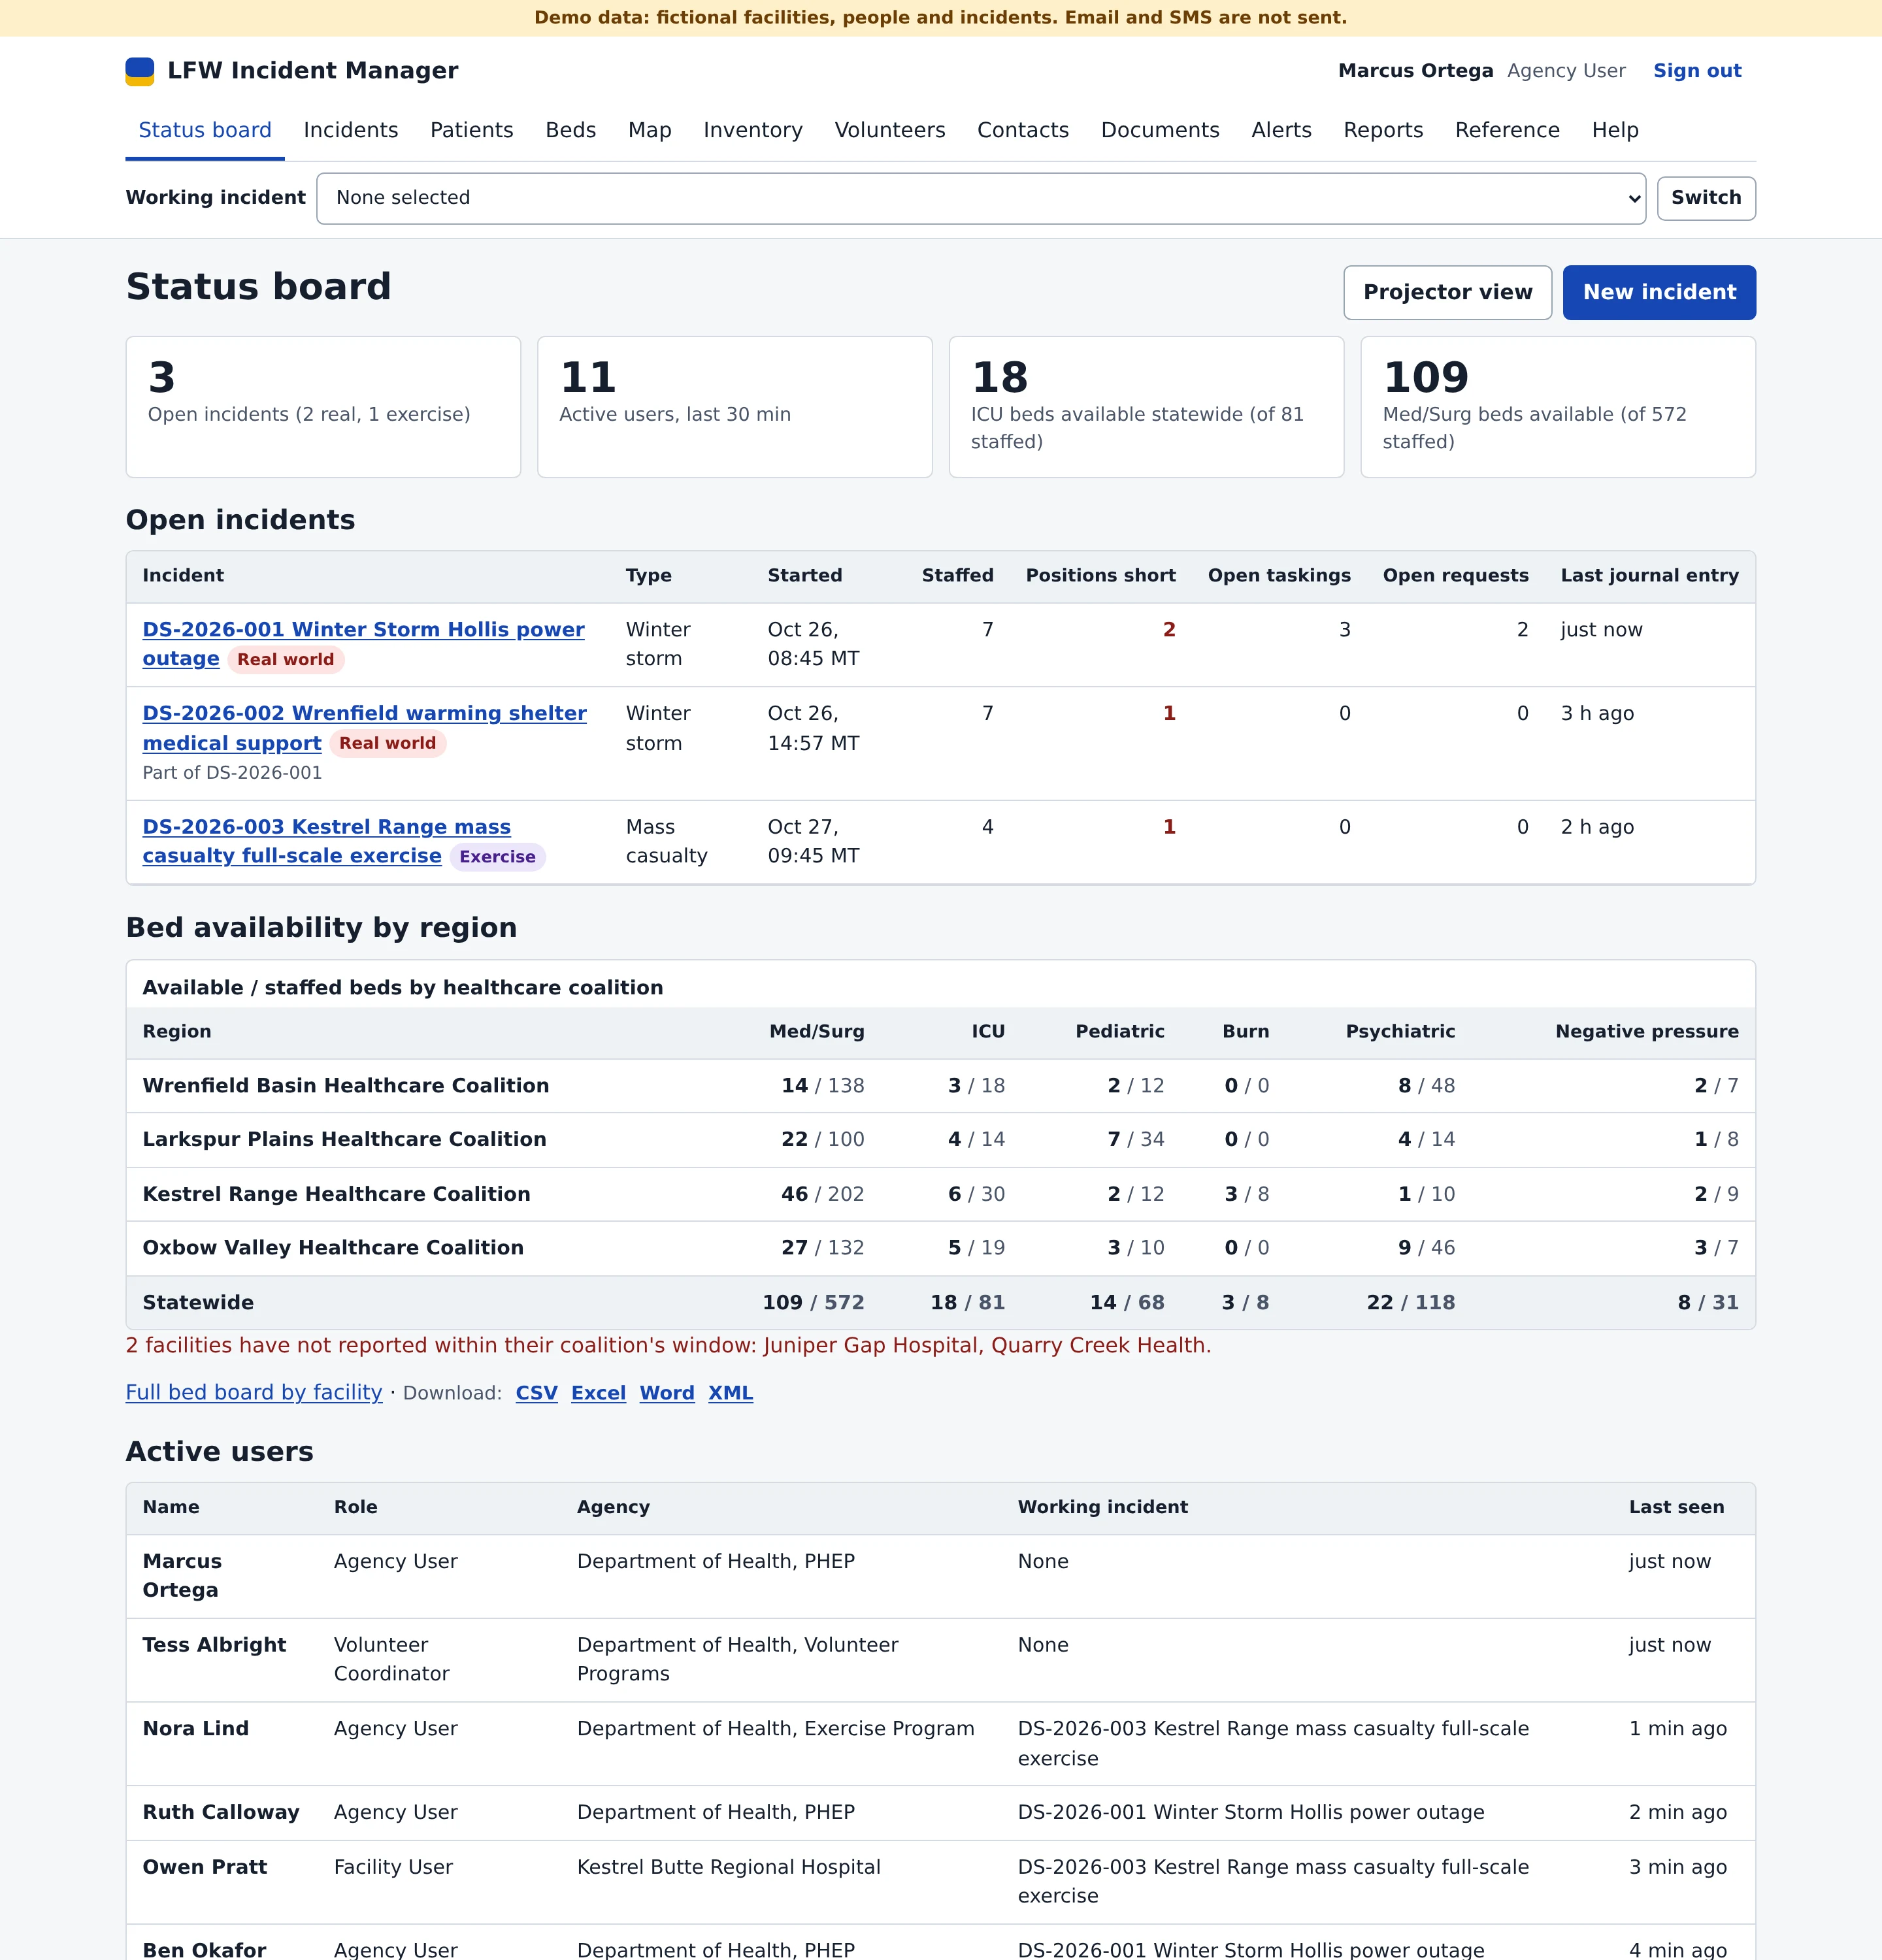
Task: Click Tess Albright in Active users
Action: pyautogui.click(x=214, y=1645)
